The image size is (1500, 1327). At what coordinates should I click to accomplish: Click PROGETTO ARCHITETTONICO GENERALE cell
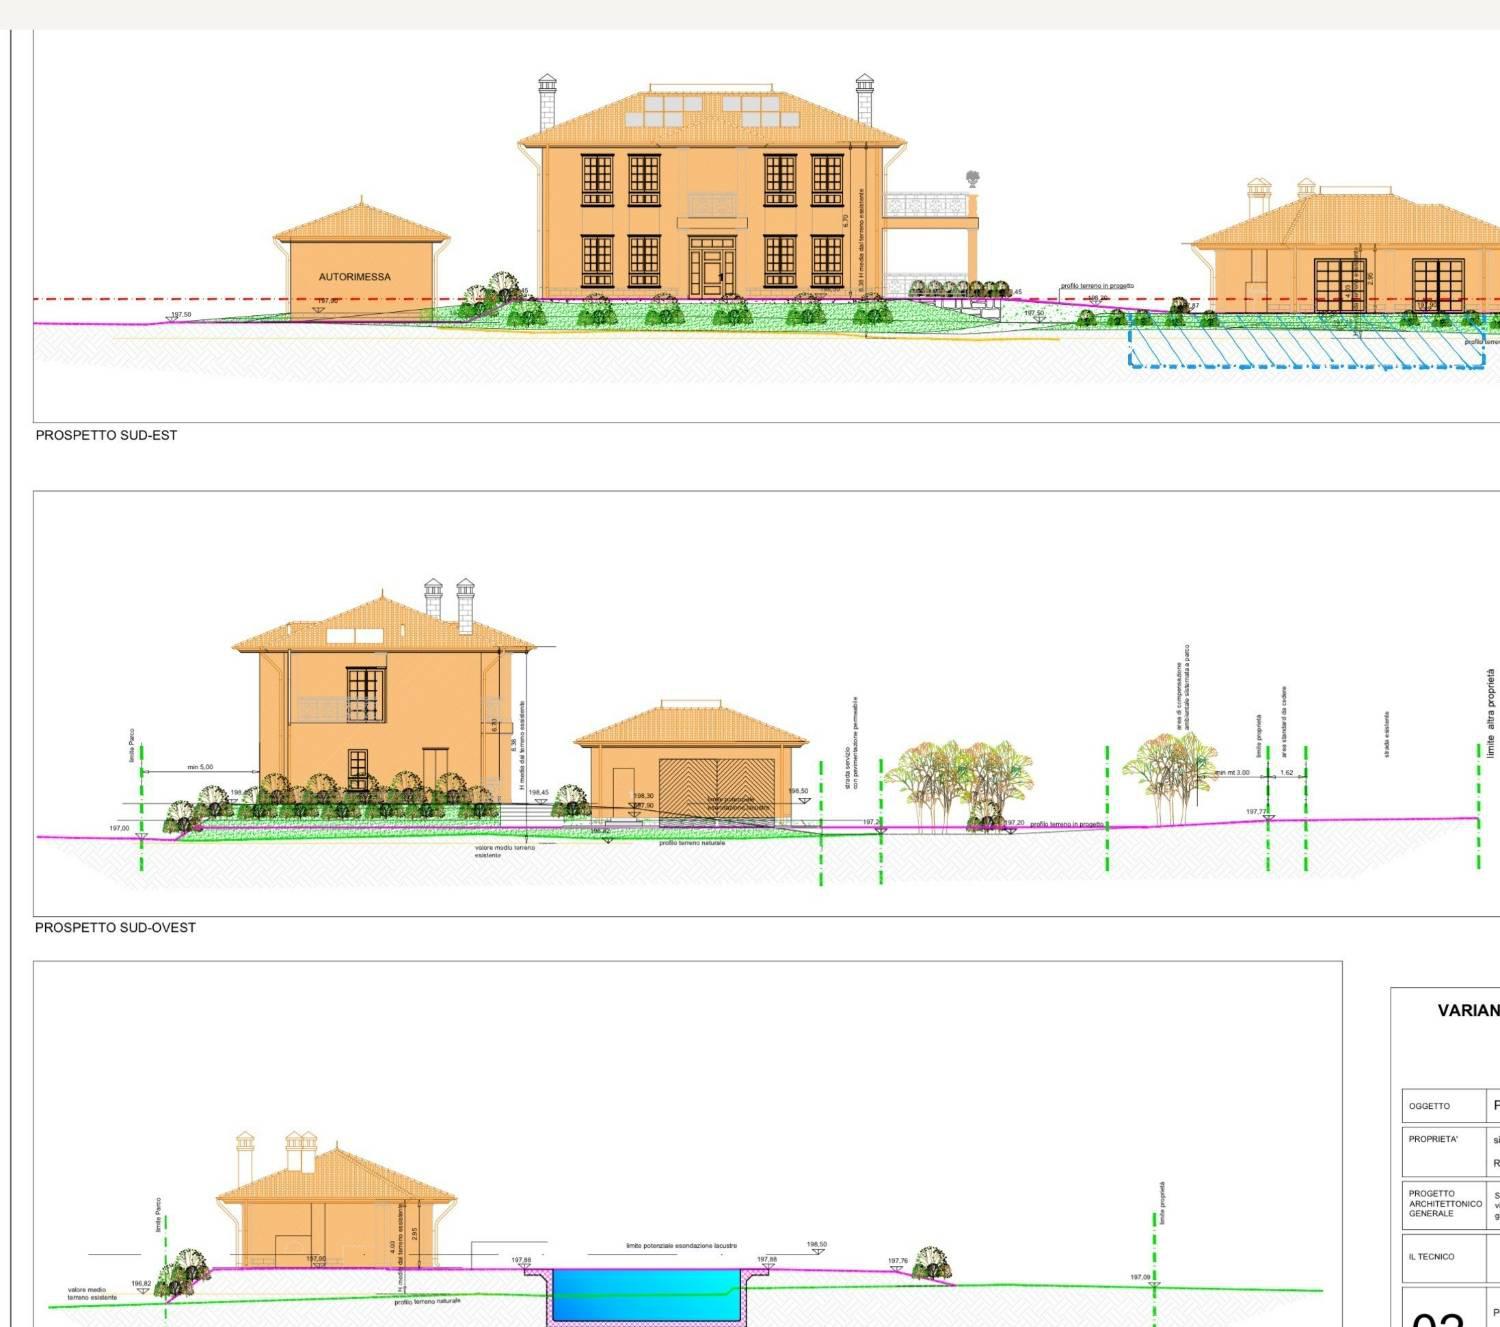pyautogui.click(x=1444, y=1203)
